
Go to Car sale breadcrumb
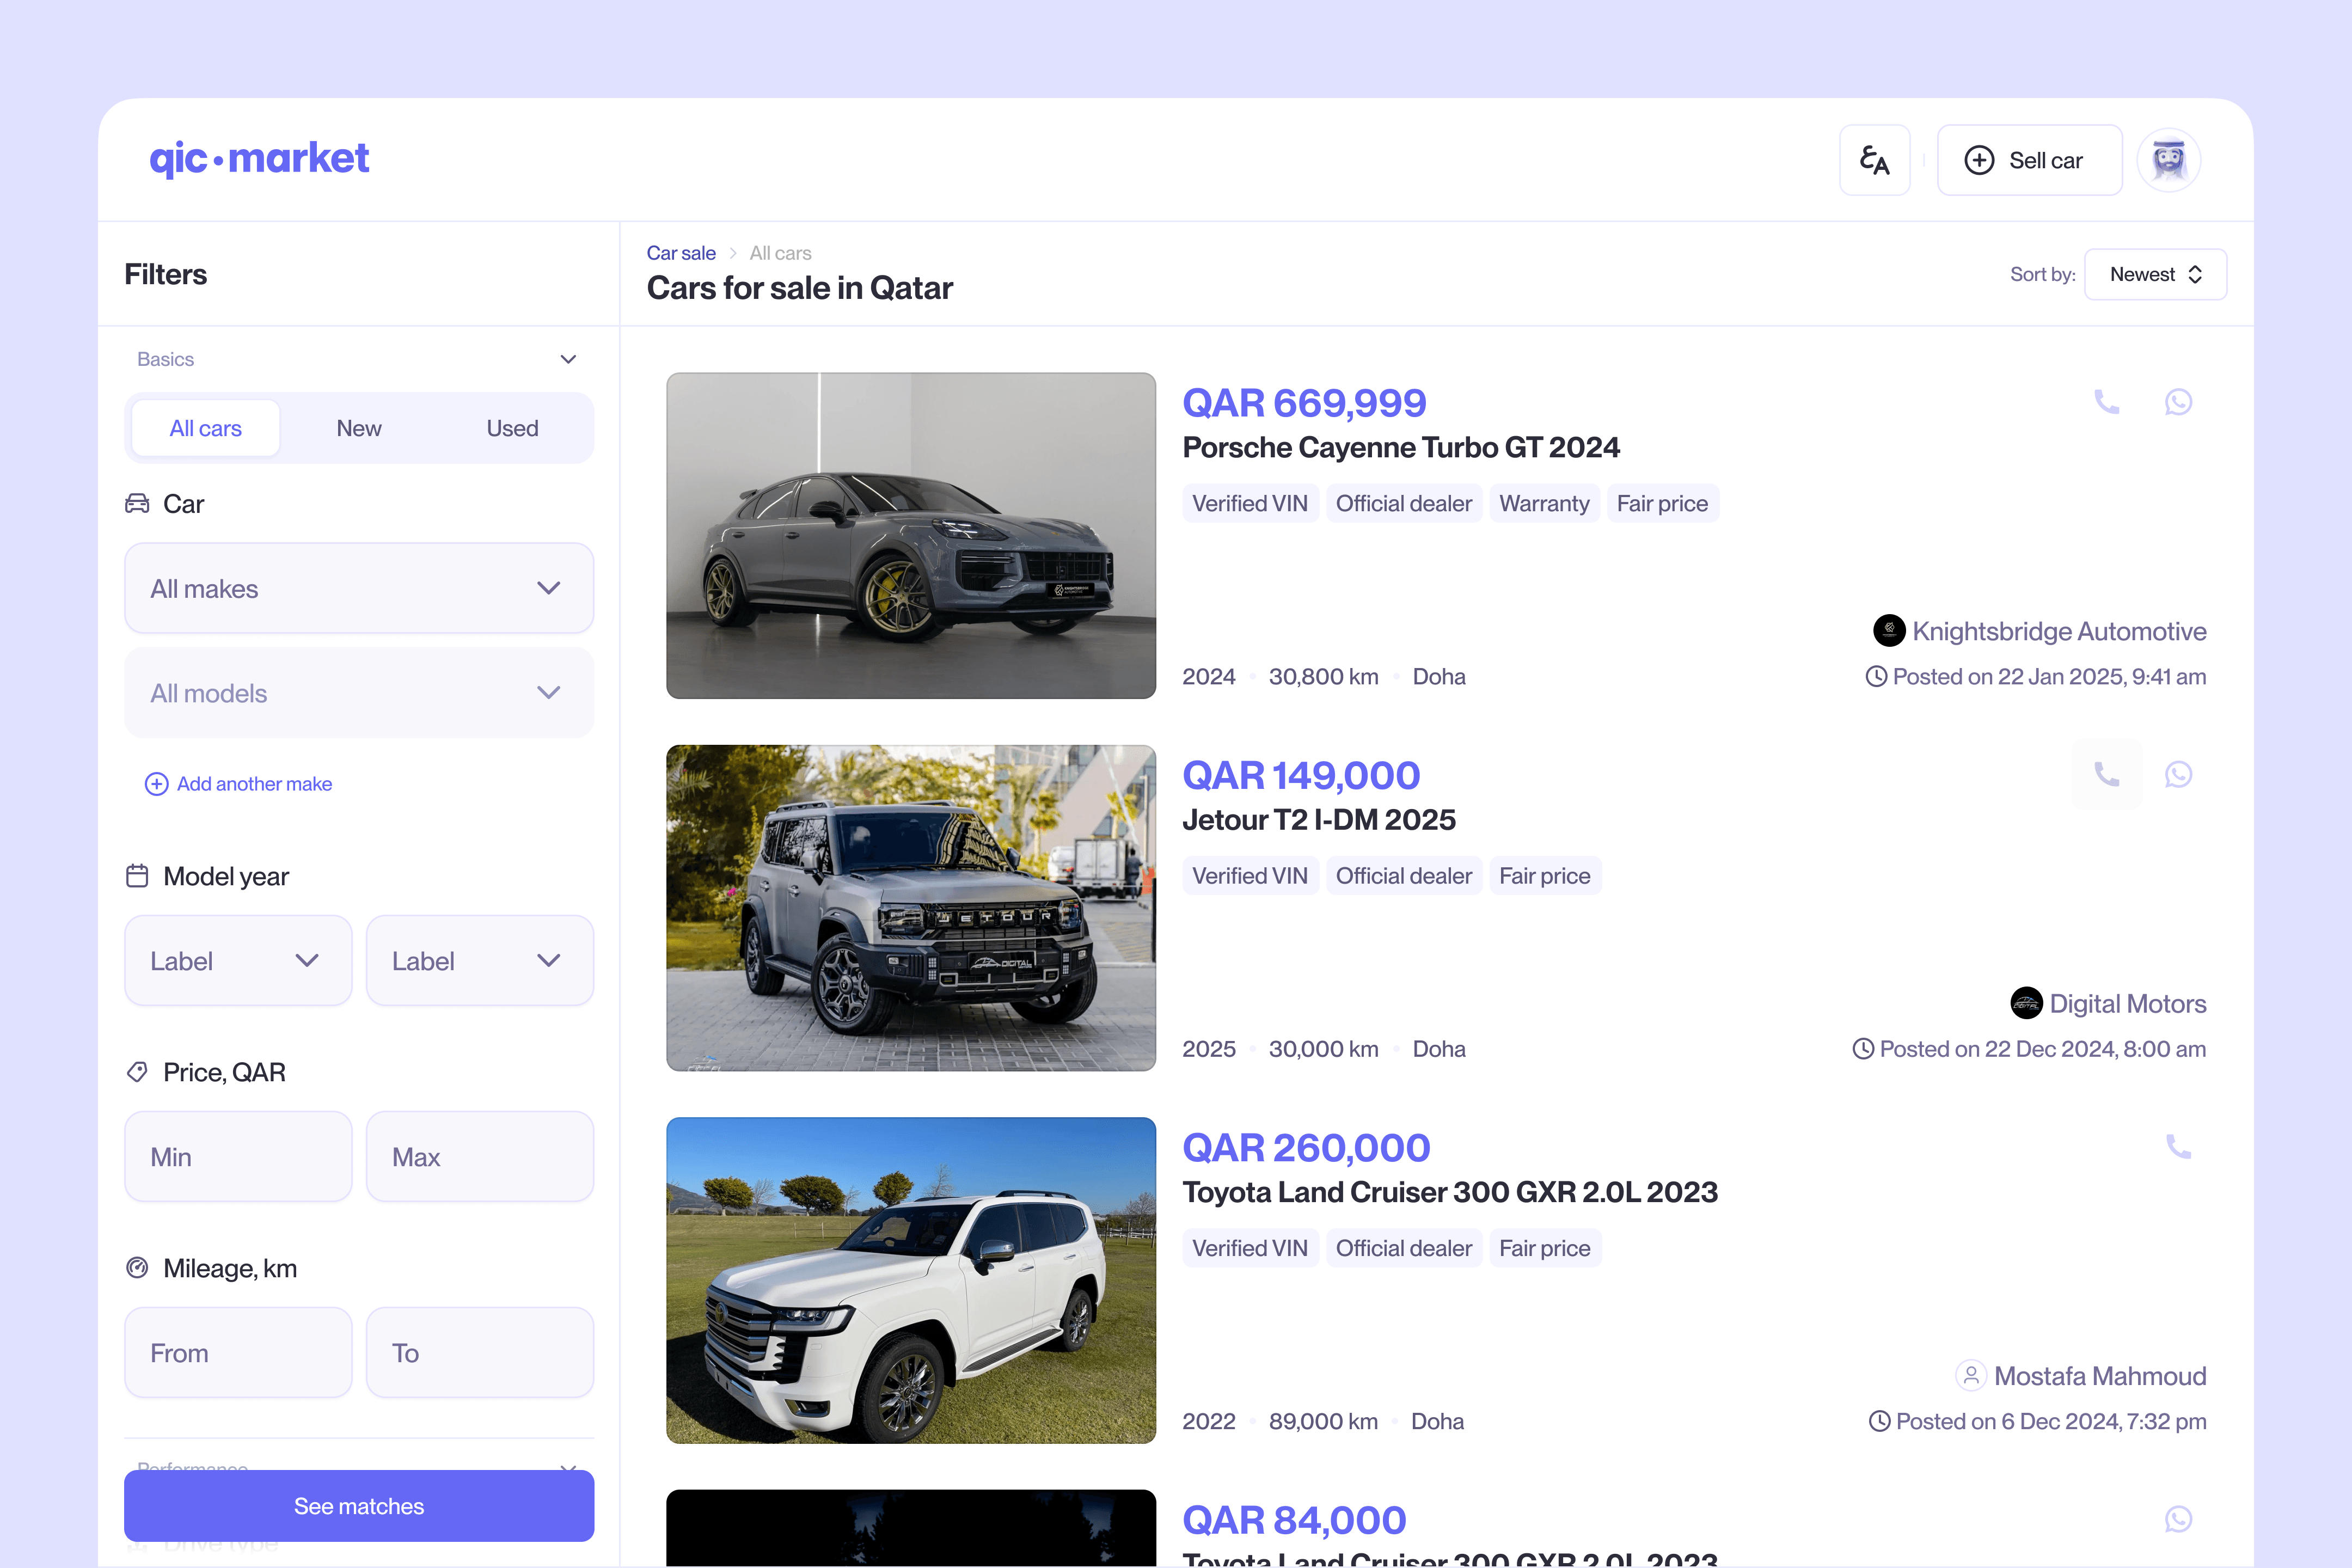point(681,253)
